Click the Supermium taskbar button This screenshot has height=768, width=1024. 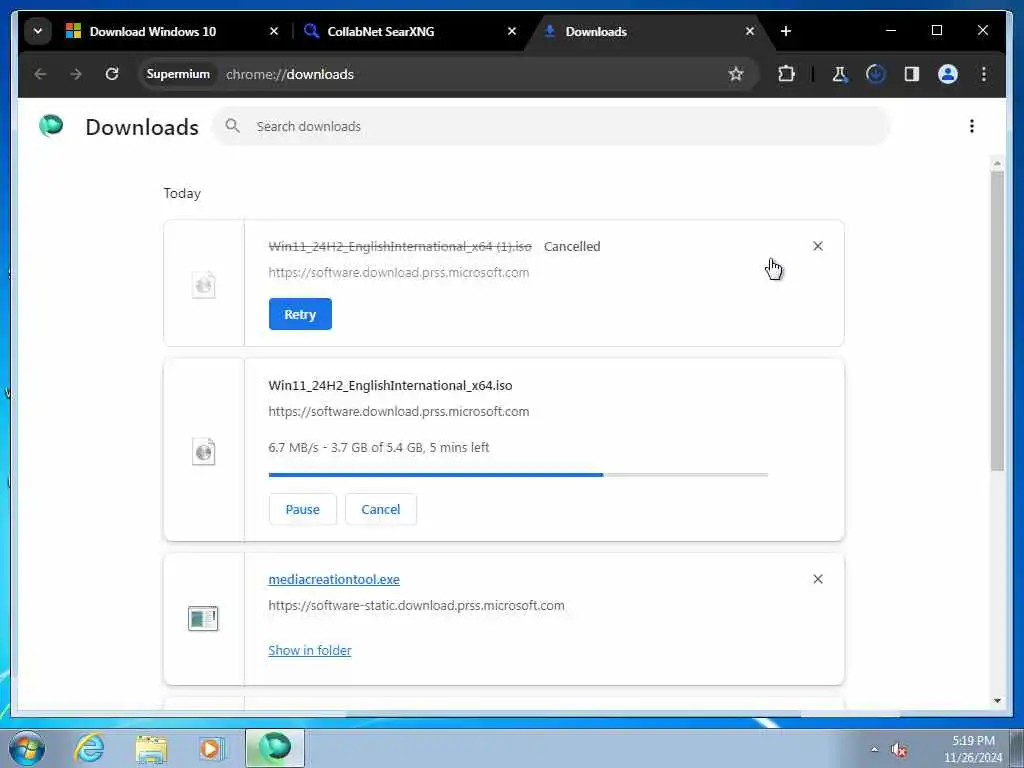(x=275, y=748)
